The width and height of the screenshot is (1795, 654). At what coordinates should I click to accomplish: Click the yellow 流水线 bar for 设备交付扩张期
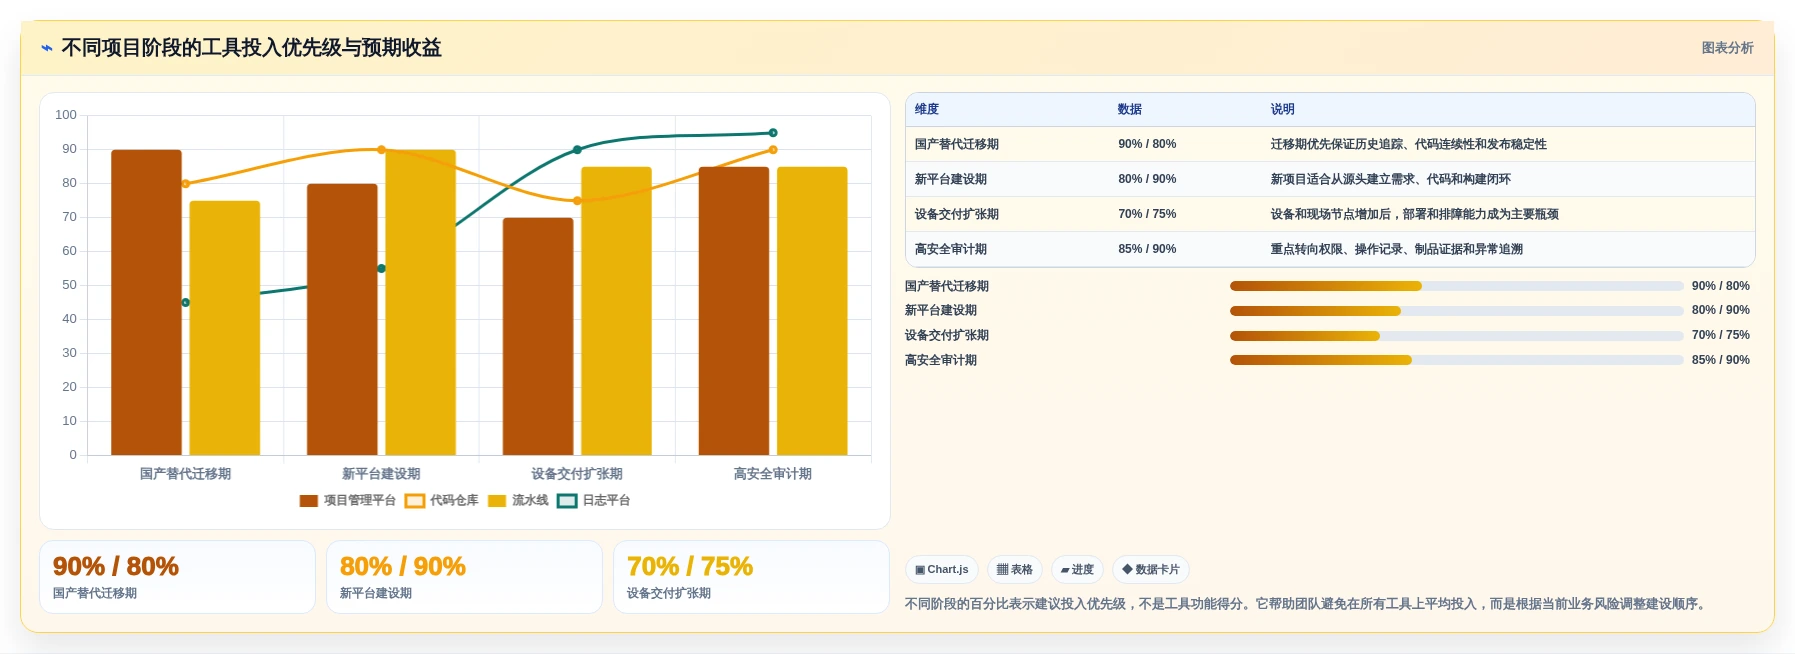(616, 311)
